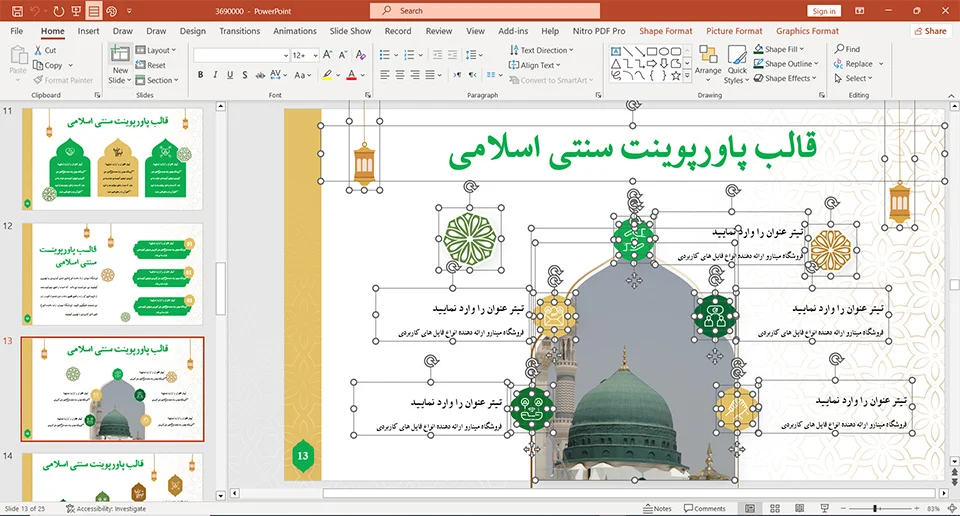Switch to Slide Sorter view

coord(774,508)
